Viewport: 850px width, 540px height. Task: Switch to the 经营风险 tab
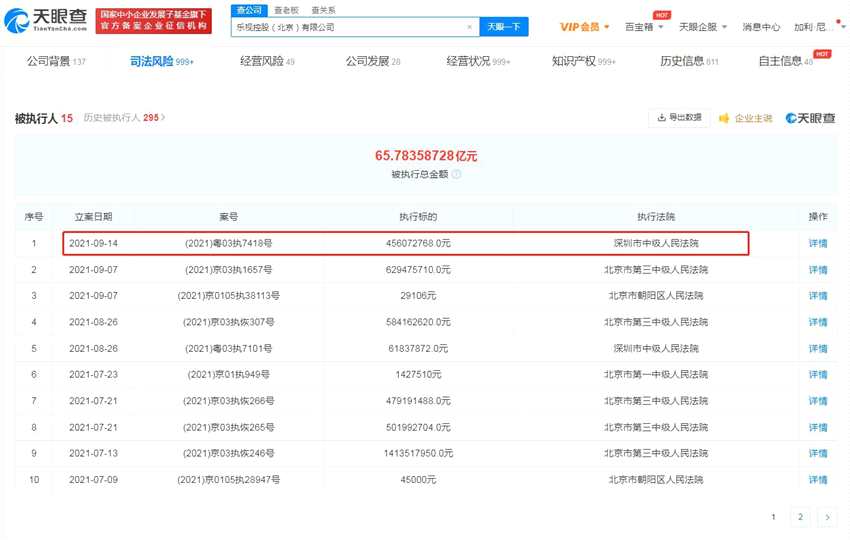tap(267, 61)
